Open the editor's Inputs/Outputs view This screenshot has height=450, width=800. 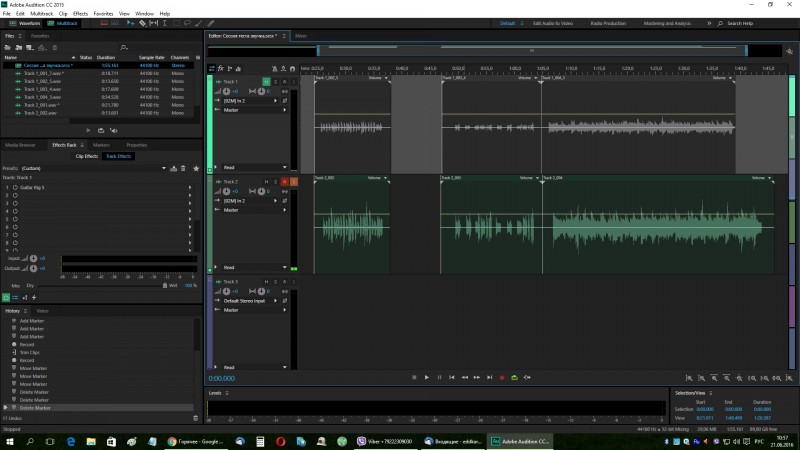212,68
